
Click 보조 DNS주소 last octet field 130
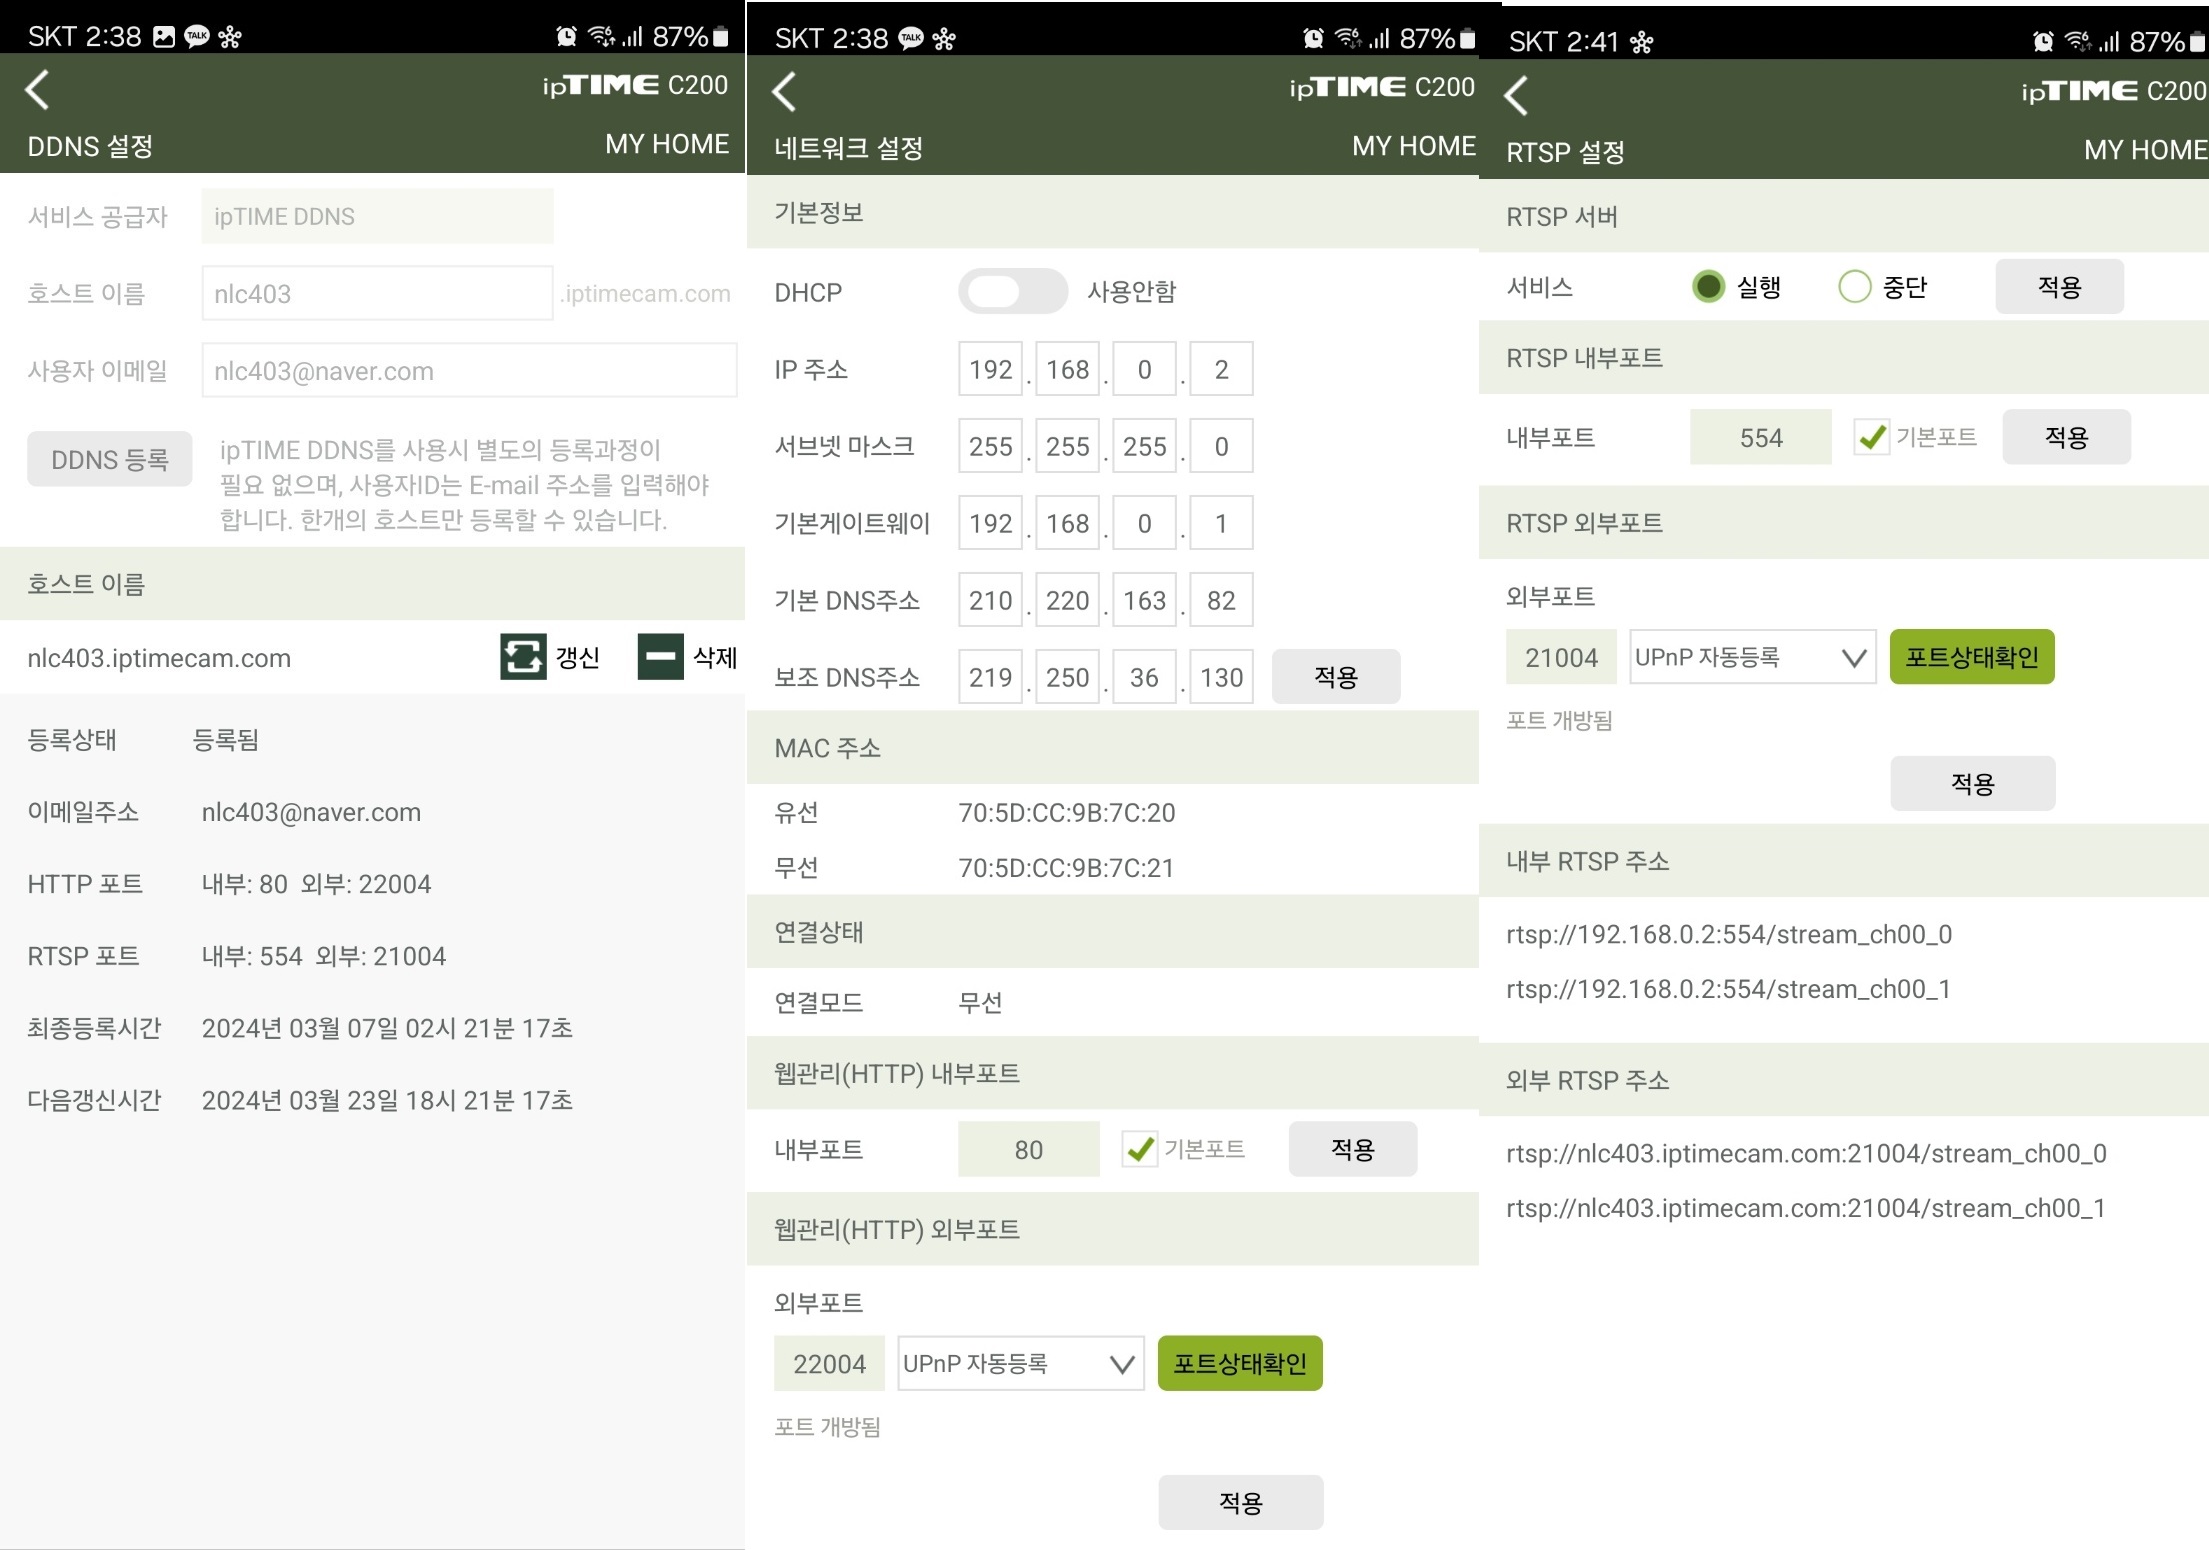1221,677
